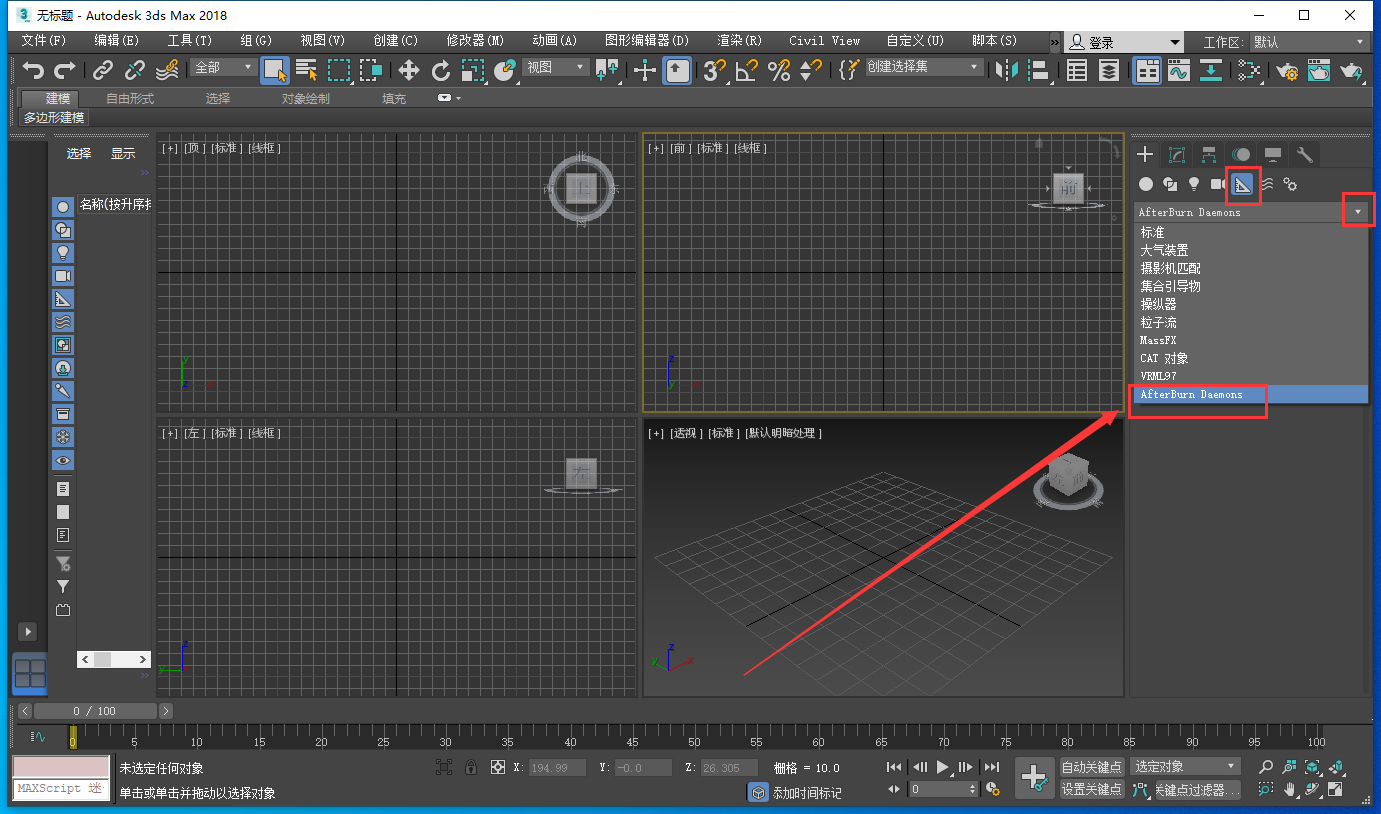The image size is (1381, 814).
Task: Click the Align tool icon
Action: pos(1039,70)
